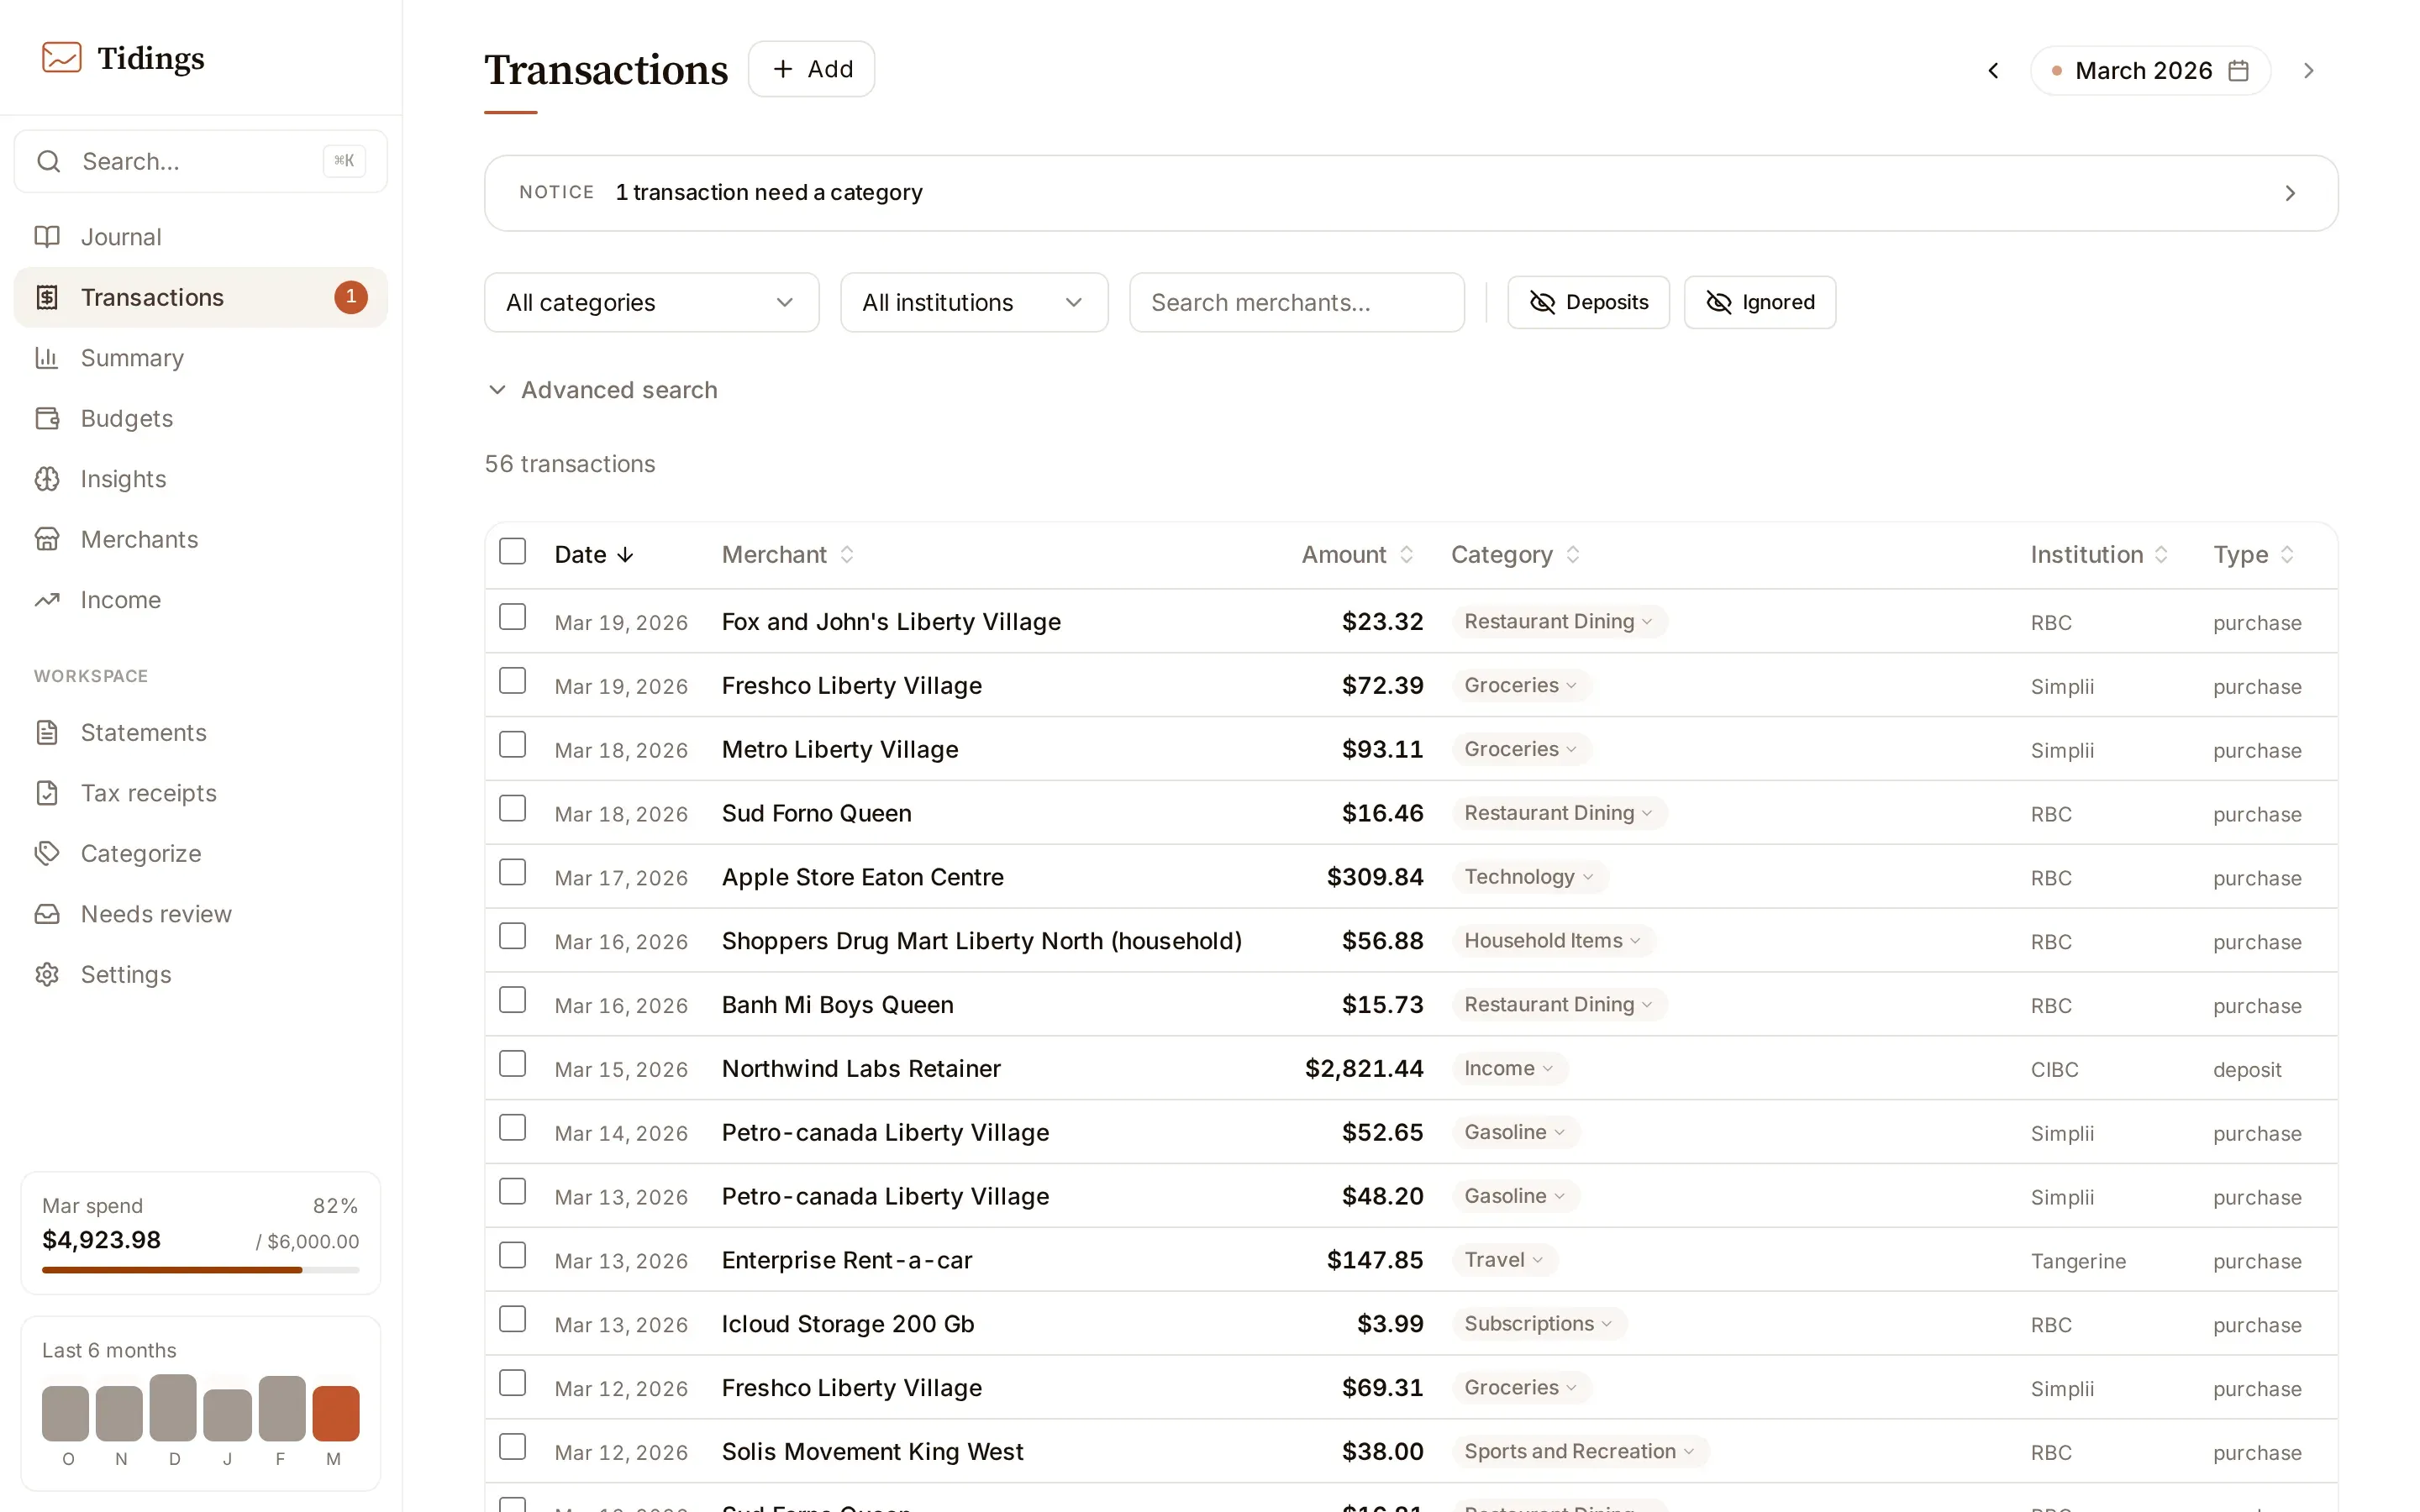The image size is (2420, 1512).
Task: Click the sidebar Search field
Action: (200, 161)
